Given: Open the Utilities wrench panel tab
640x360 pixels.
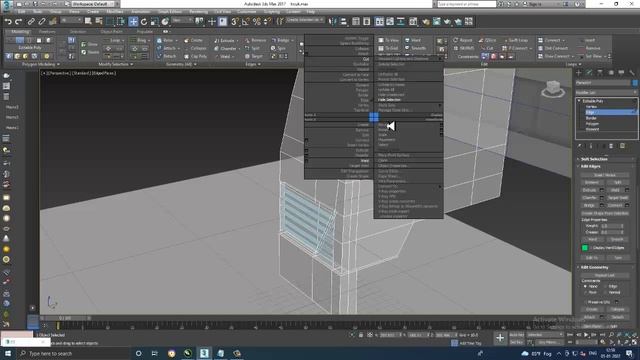Looking at the screenshot, I should 632,73.
